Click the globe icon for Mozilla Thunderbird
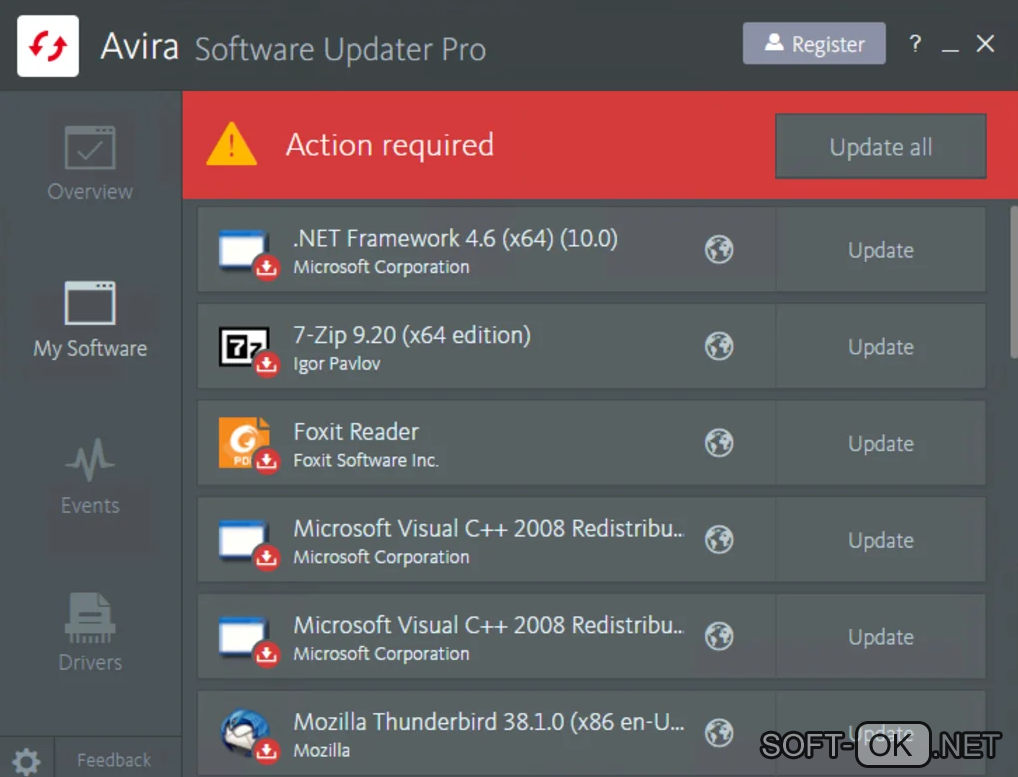The width and height of the screenshot is (1018, 777). point(719,733)
